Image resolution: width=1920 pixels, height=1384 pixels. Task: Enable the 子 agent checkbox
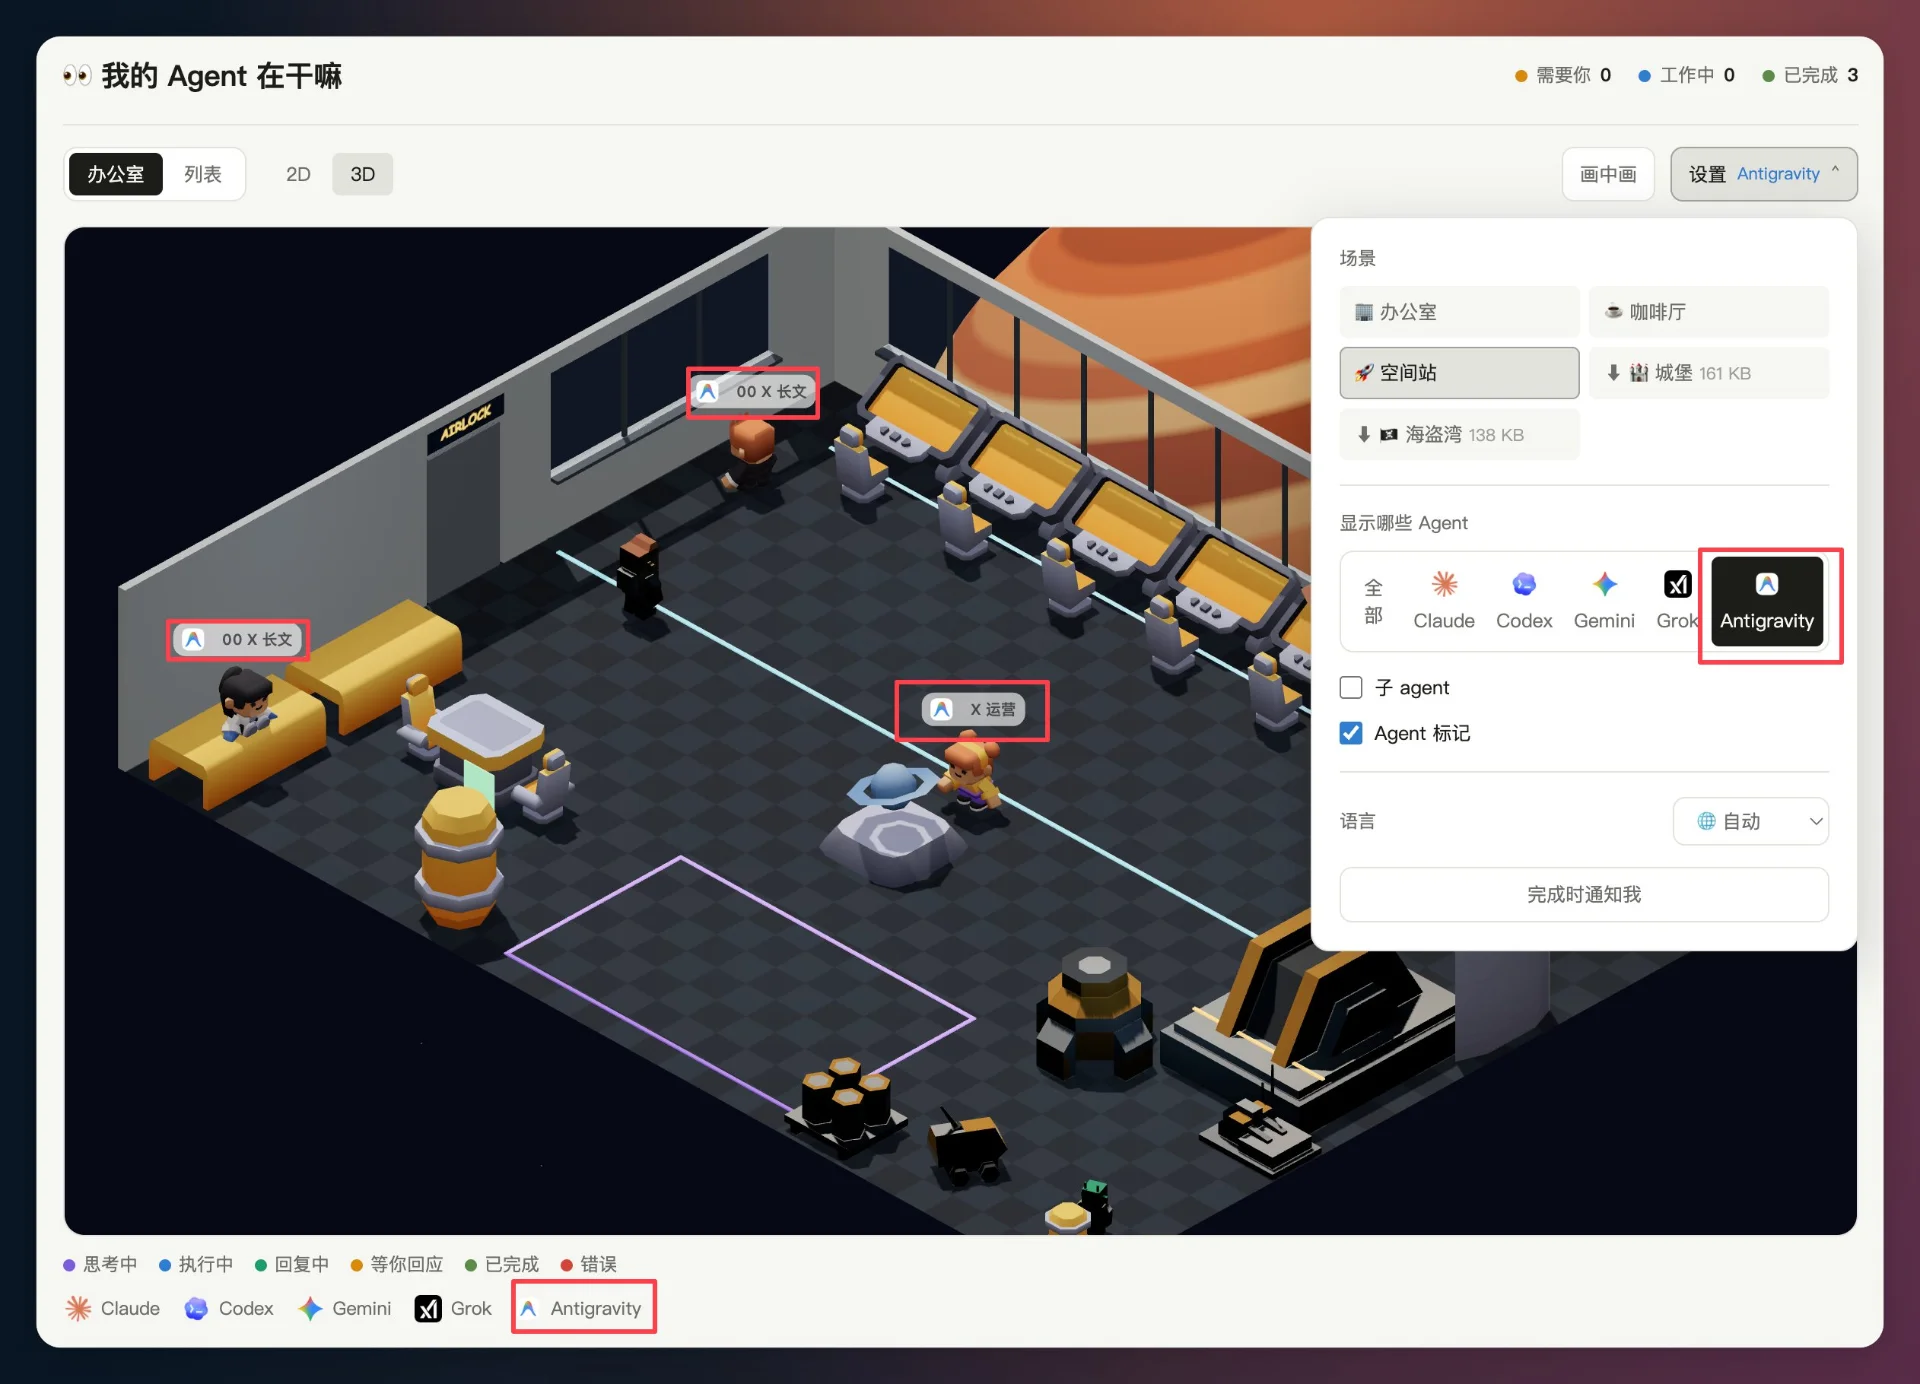1351,687
